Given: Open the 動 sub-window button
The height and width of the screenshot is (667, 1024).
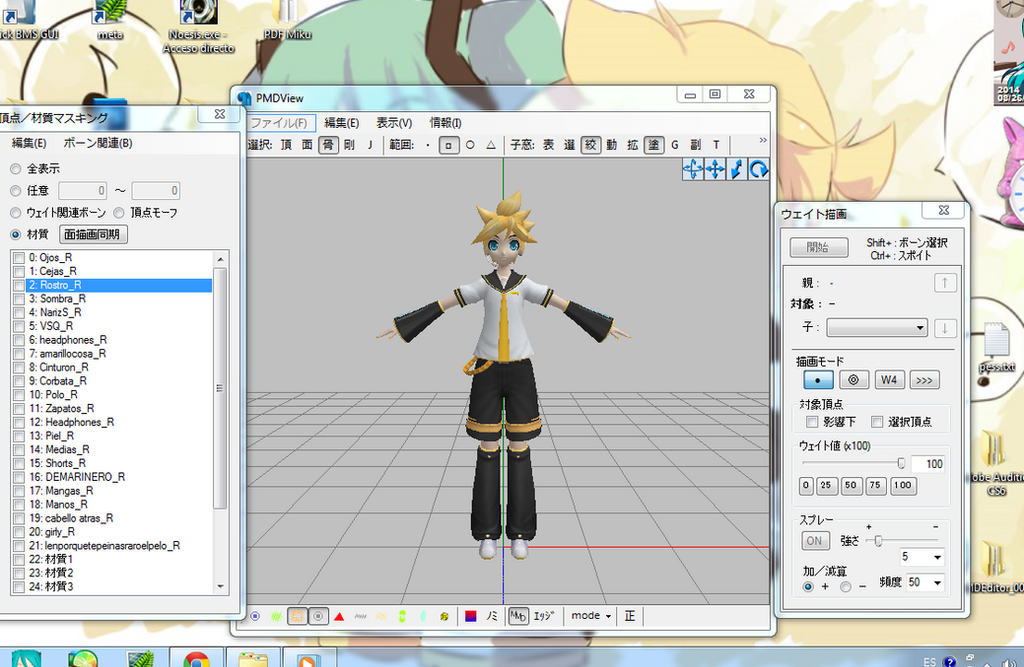Looking at the screenshot, I should click(x=611, y=145).
